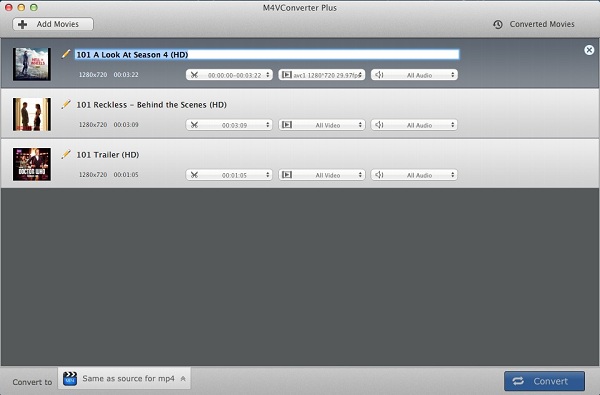This screenshot has width=600, height=395.
Task: Click the clapperboard format icon
Action: (x=70, y=378)
